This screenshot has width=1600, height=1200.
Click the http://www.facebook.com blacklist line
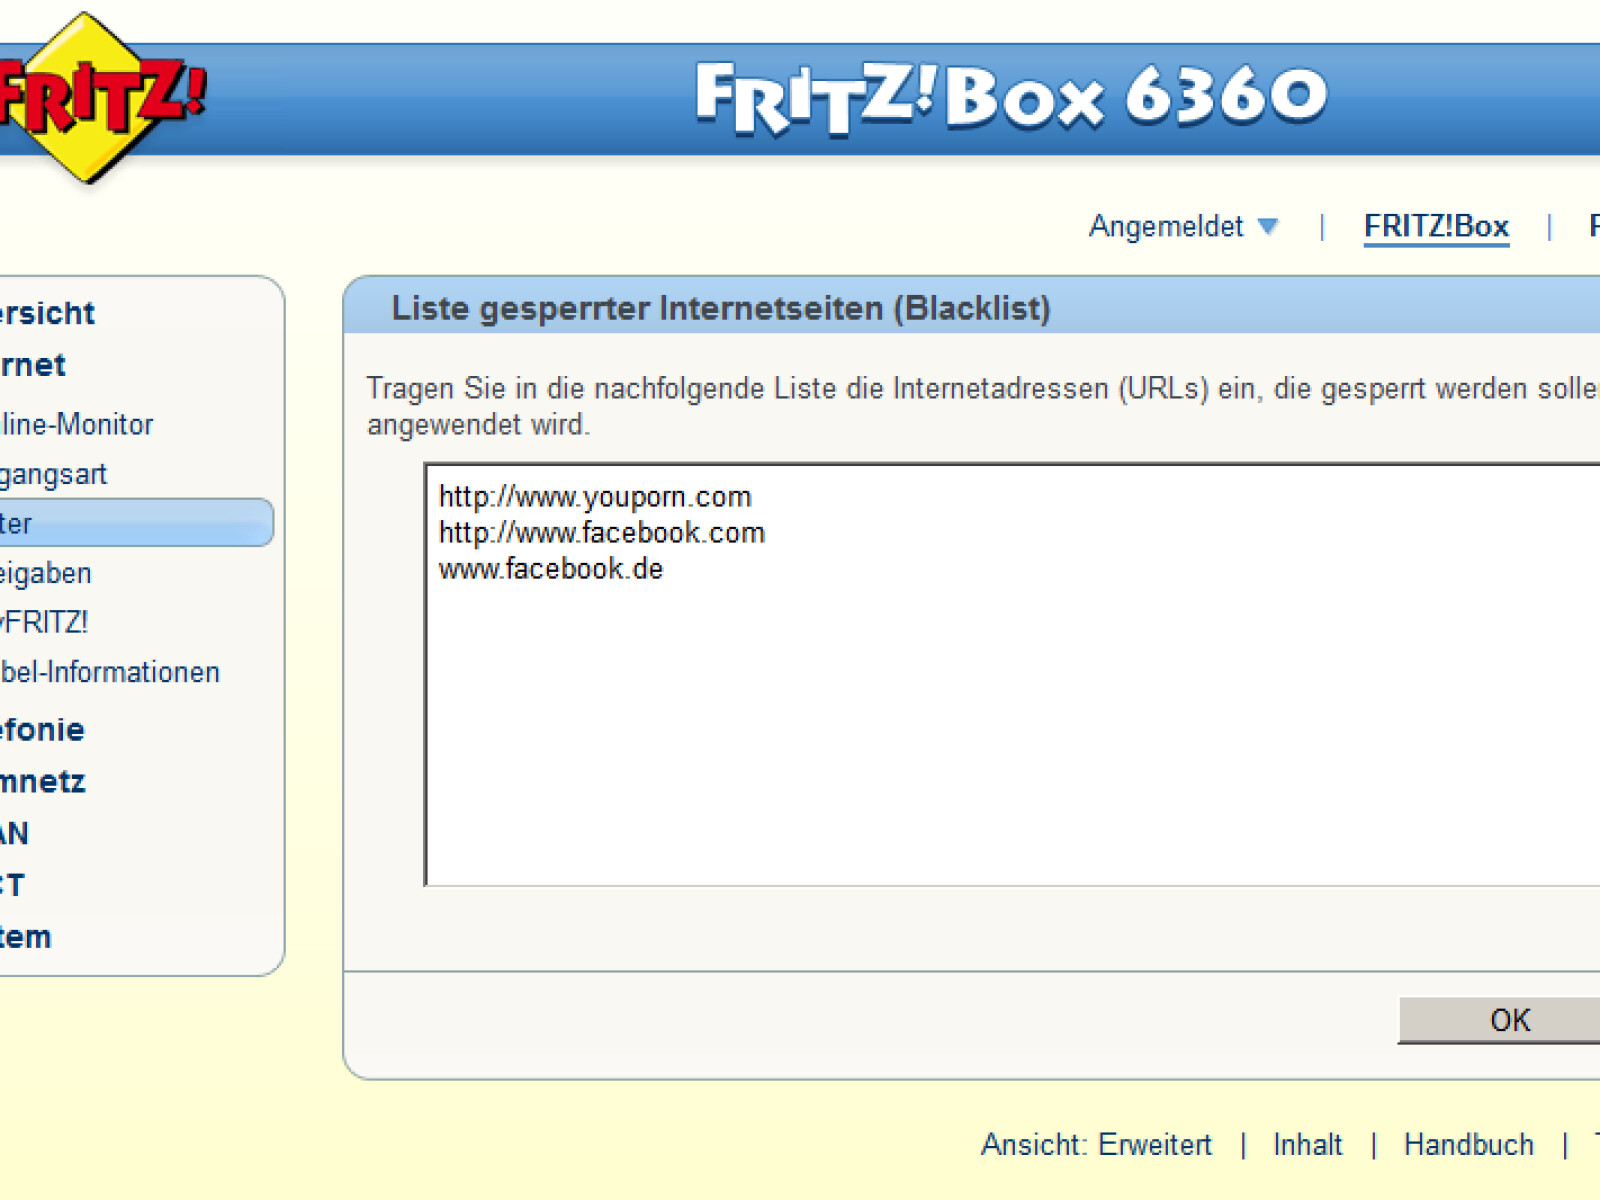(x=602, y=533)
